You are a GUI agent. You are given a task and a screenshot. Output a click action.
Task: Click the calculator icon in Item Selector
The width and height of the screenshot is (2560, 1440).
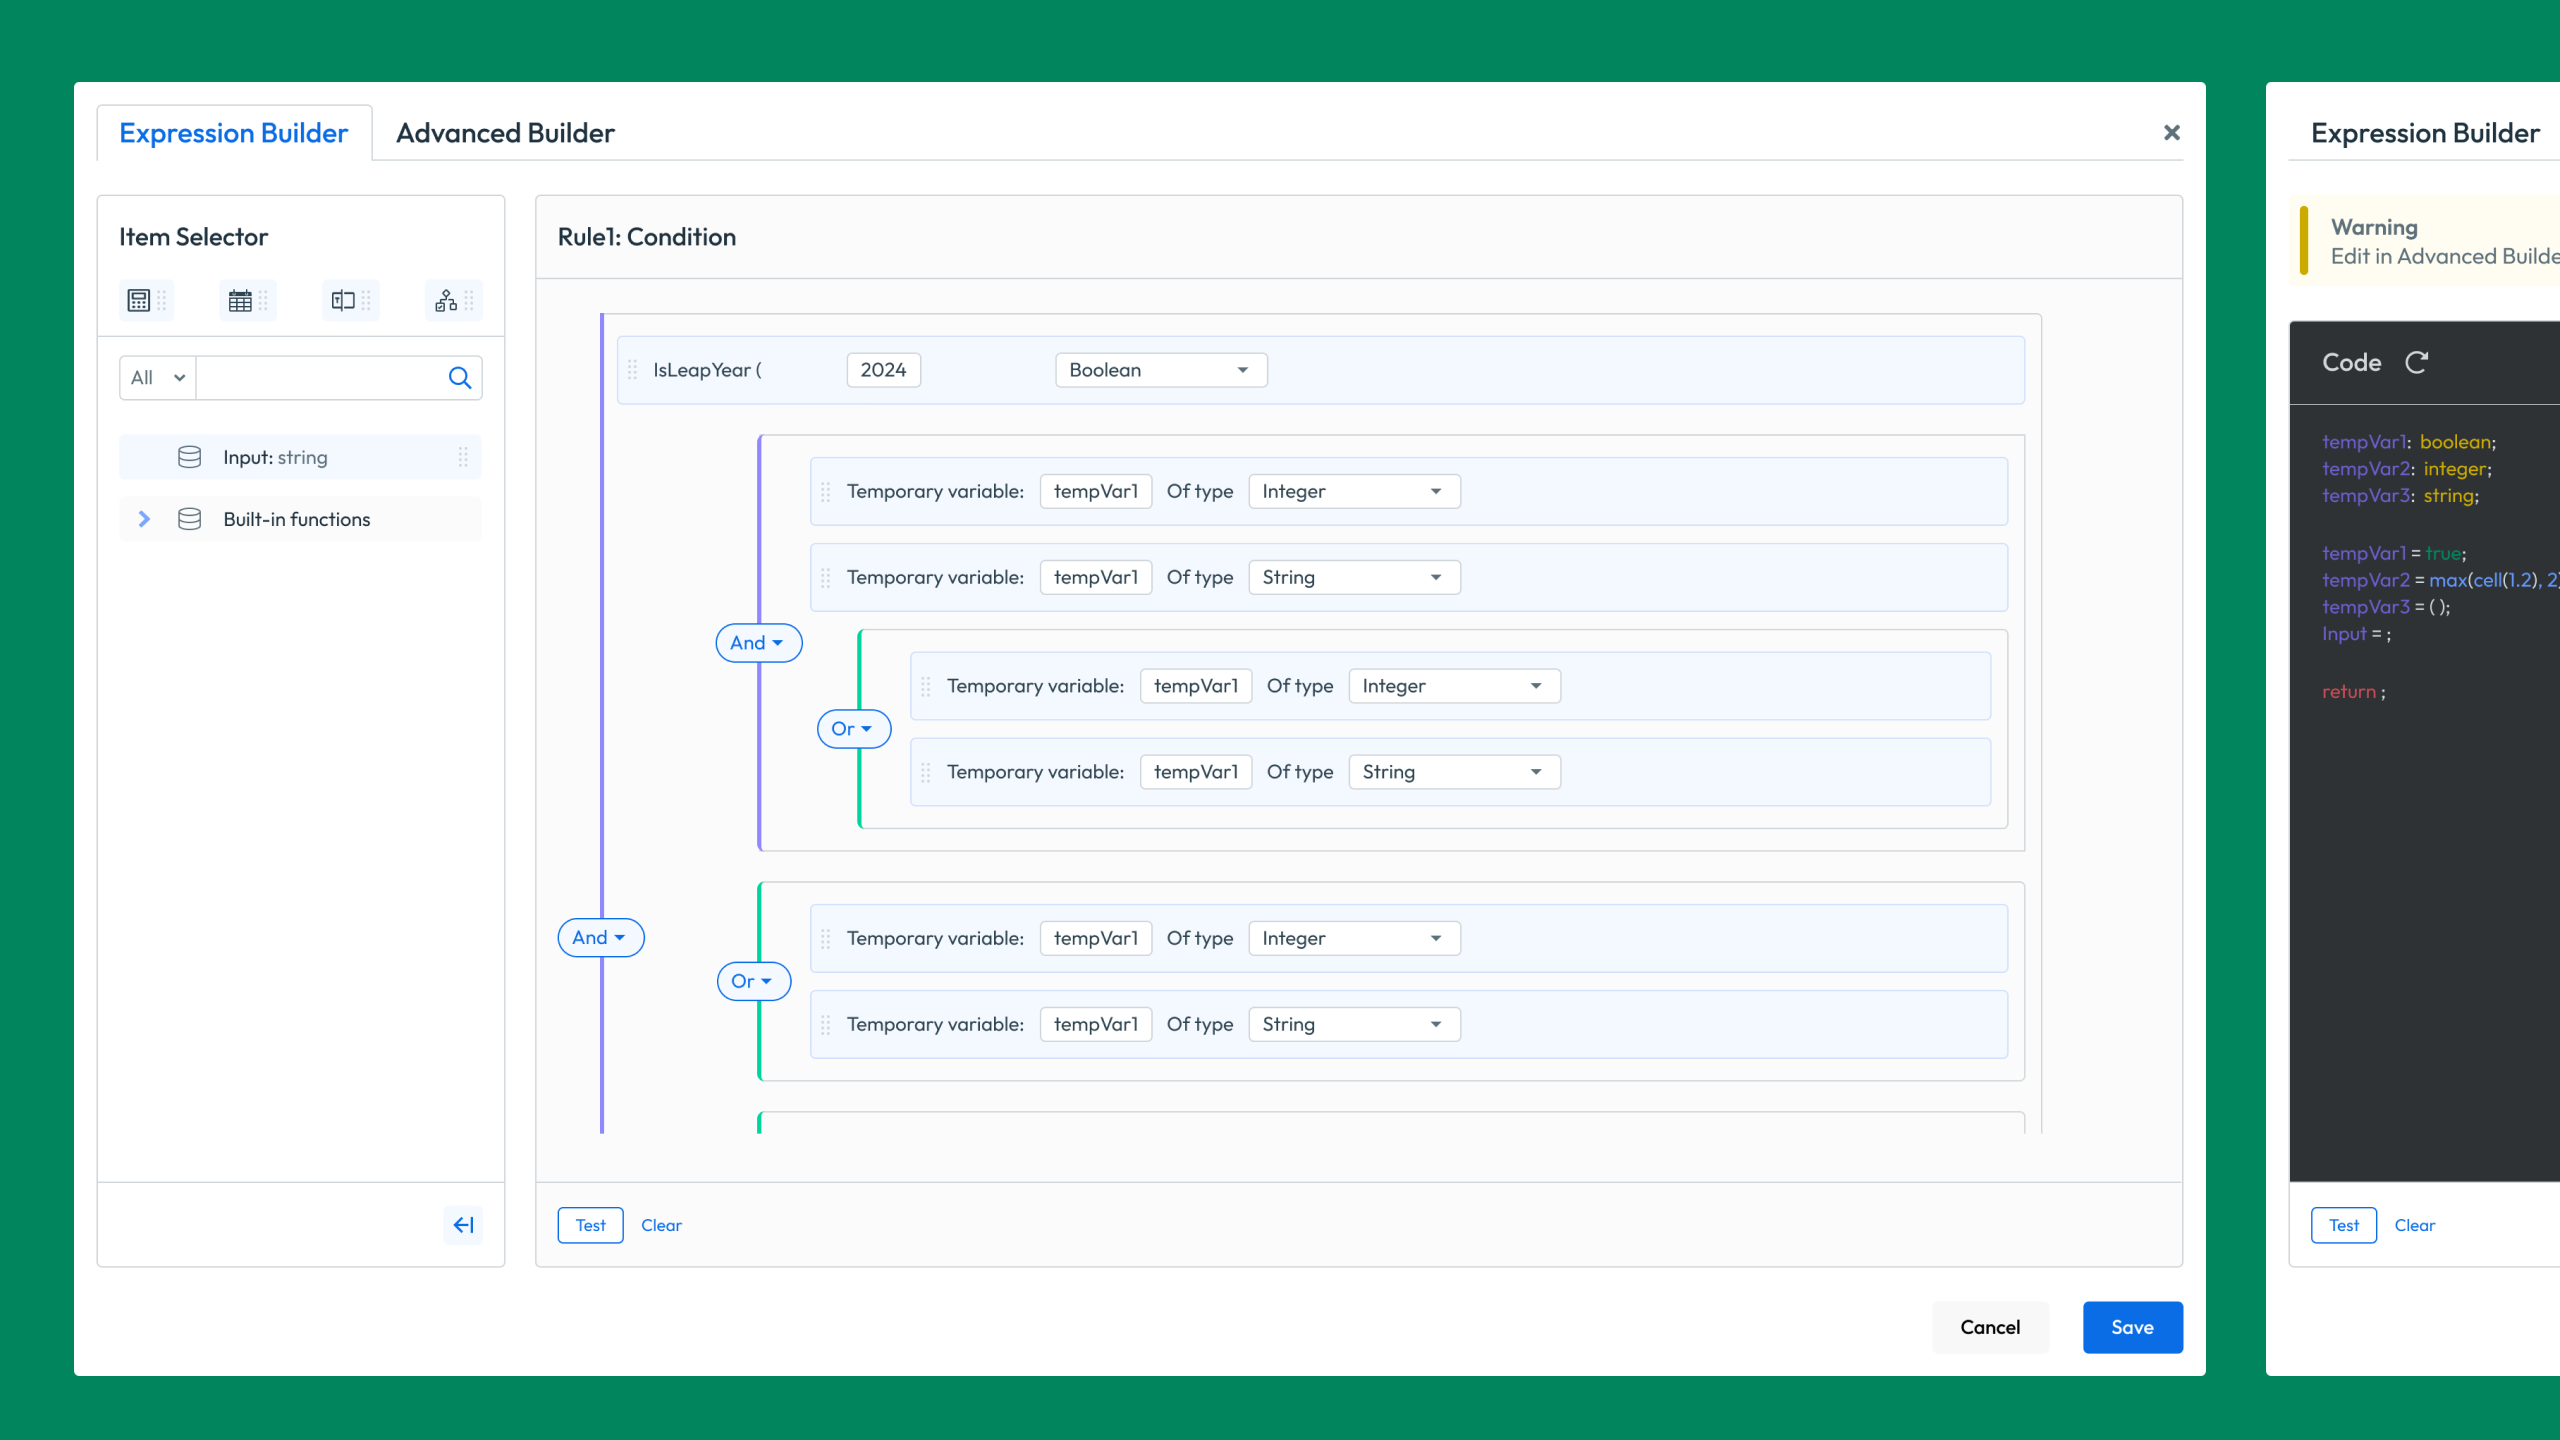pos(139,300)
